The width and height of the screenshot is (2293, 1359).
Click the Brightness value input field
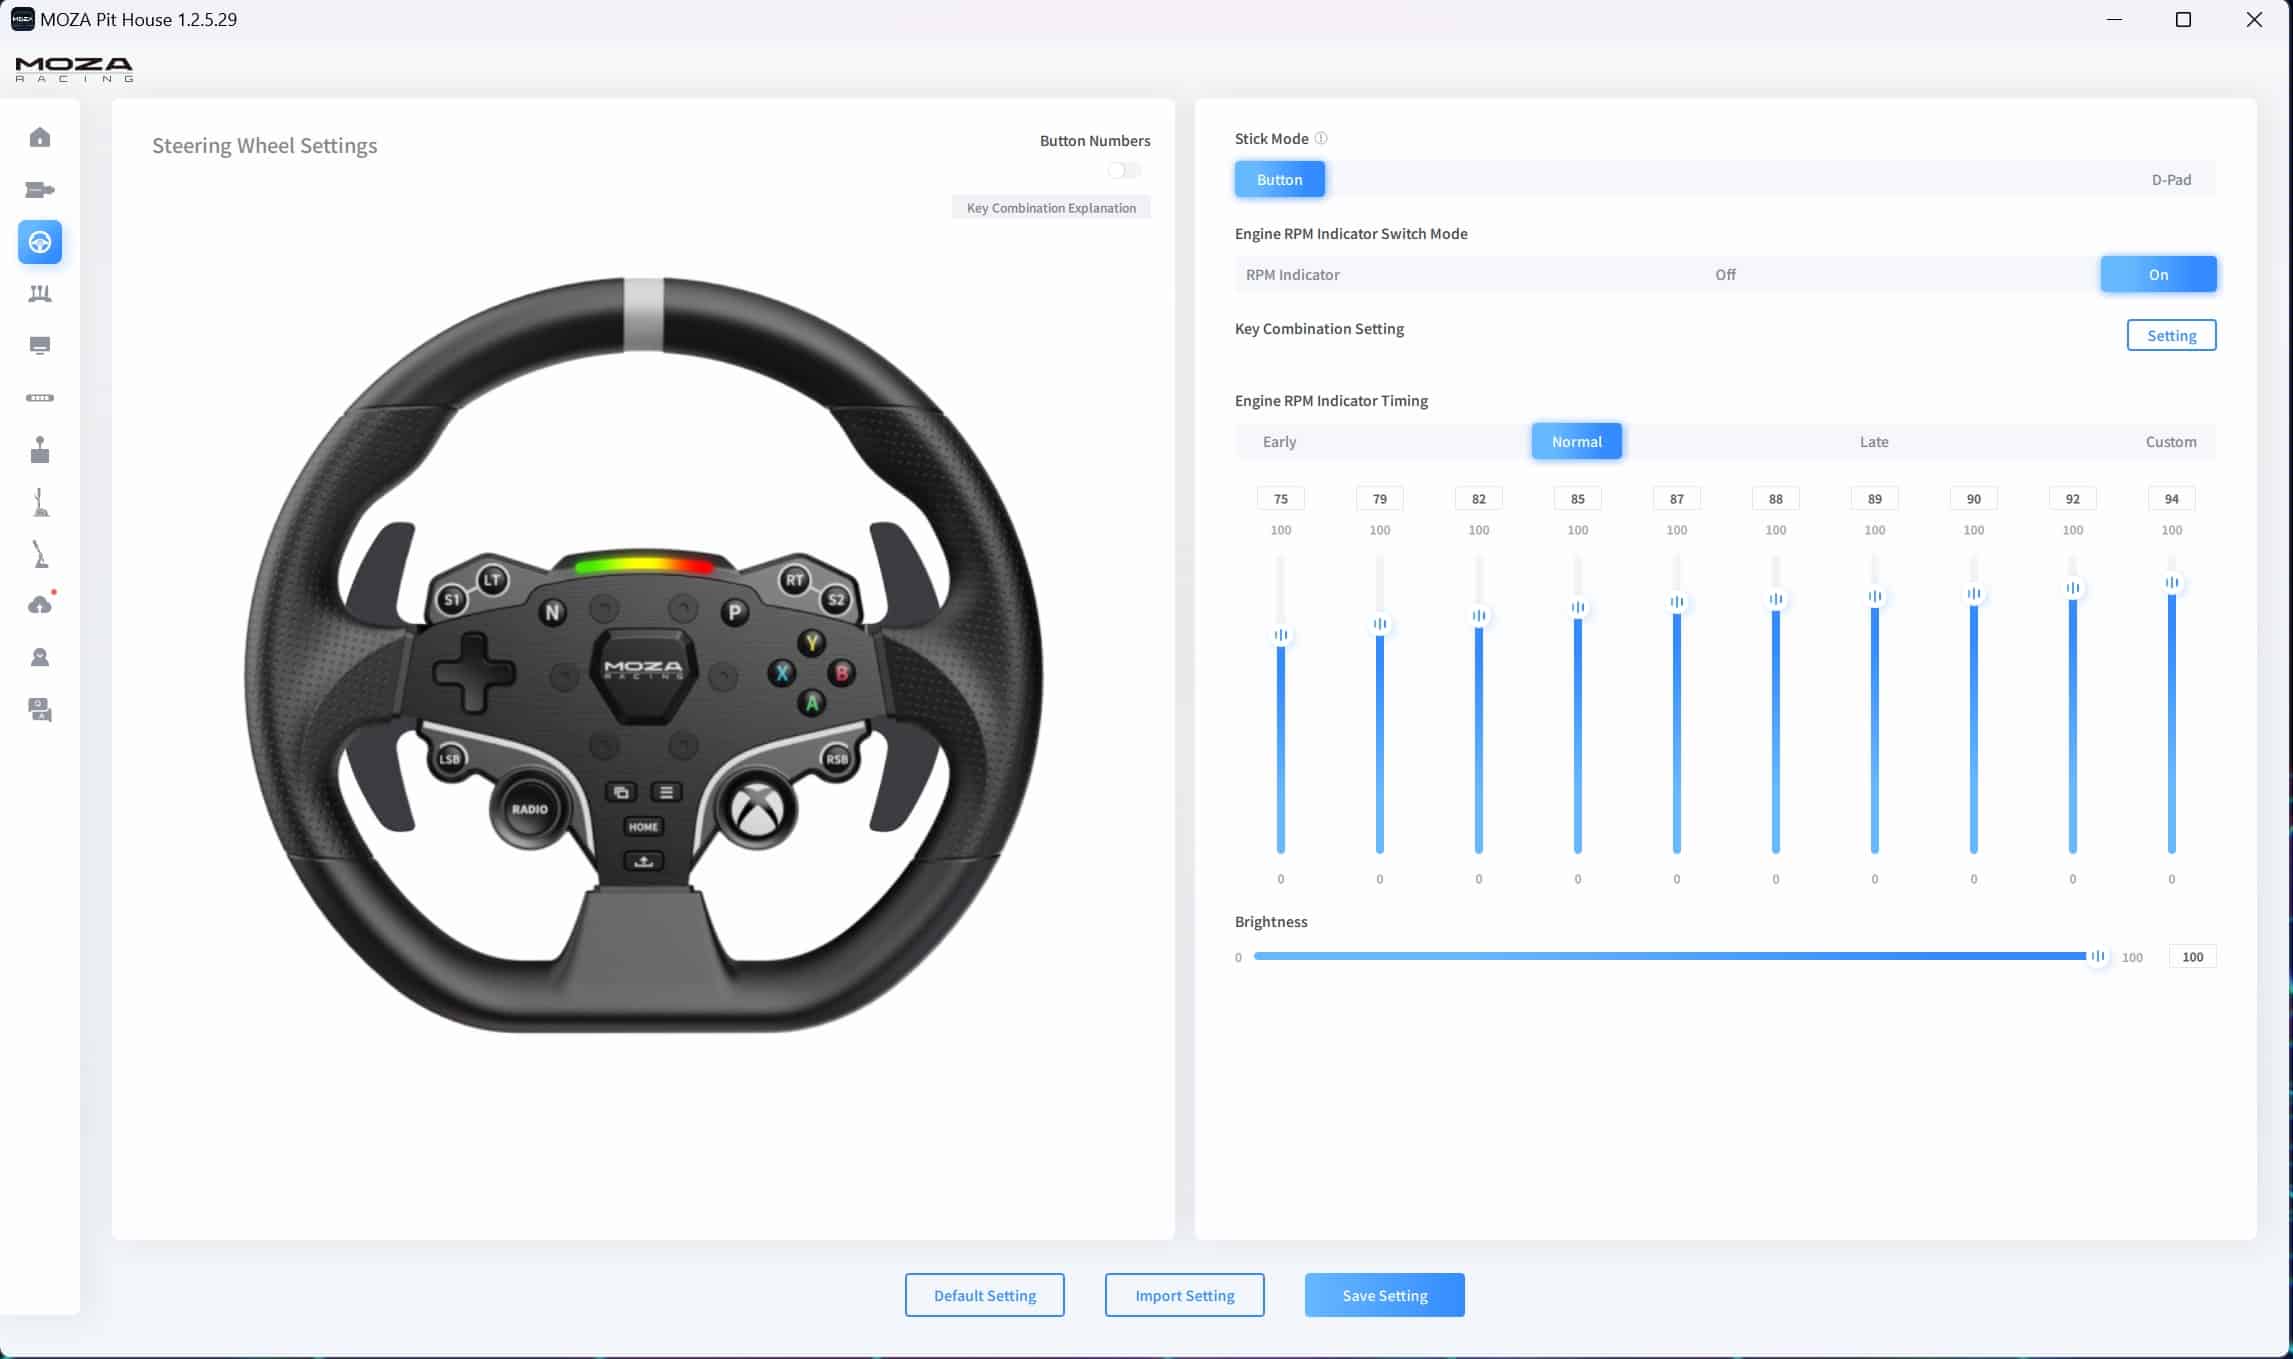click(x=2192, y=957)
